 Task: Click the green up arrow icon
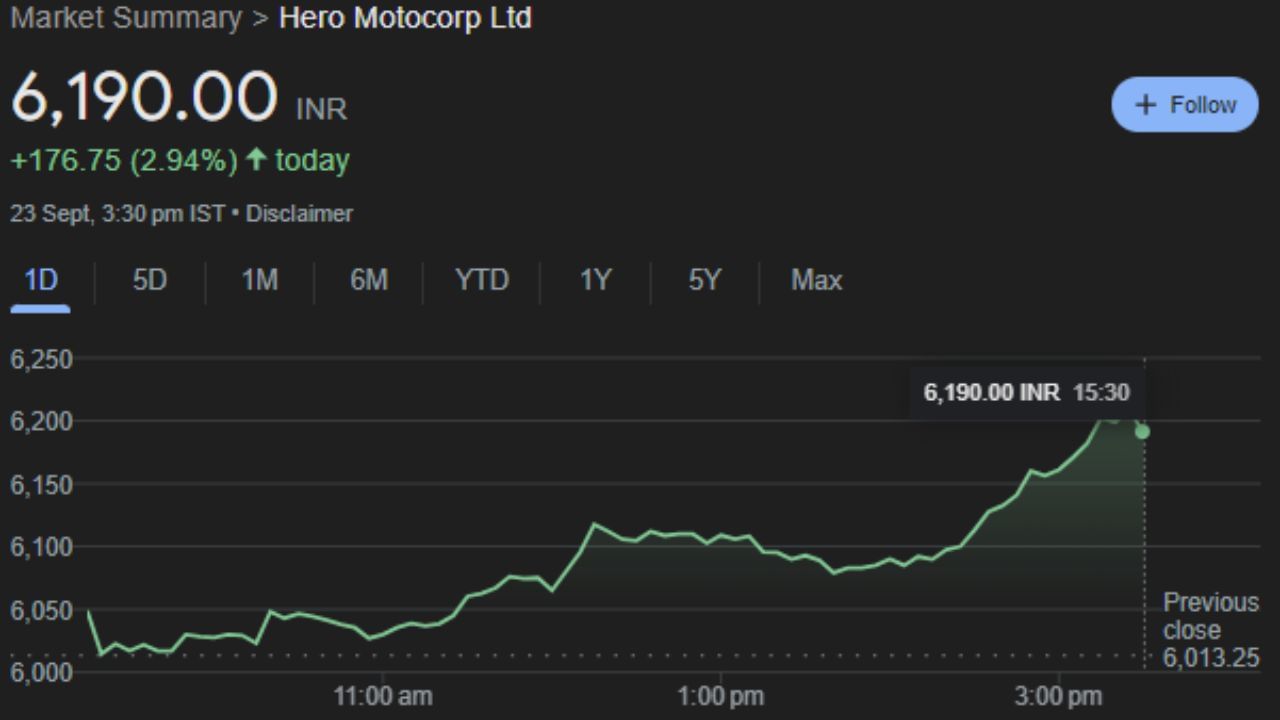pyautogui.click(x=256, y=160)
